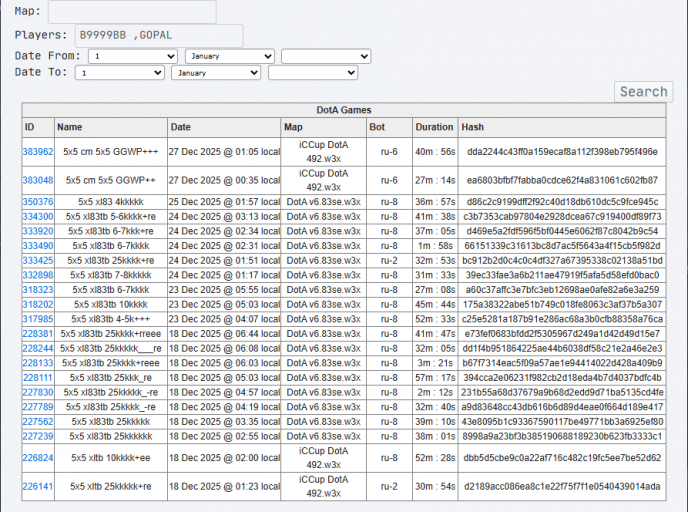Click the Name column header
The width and height of the screenshot is (688, 512).
[x=111, y=127]
